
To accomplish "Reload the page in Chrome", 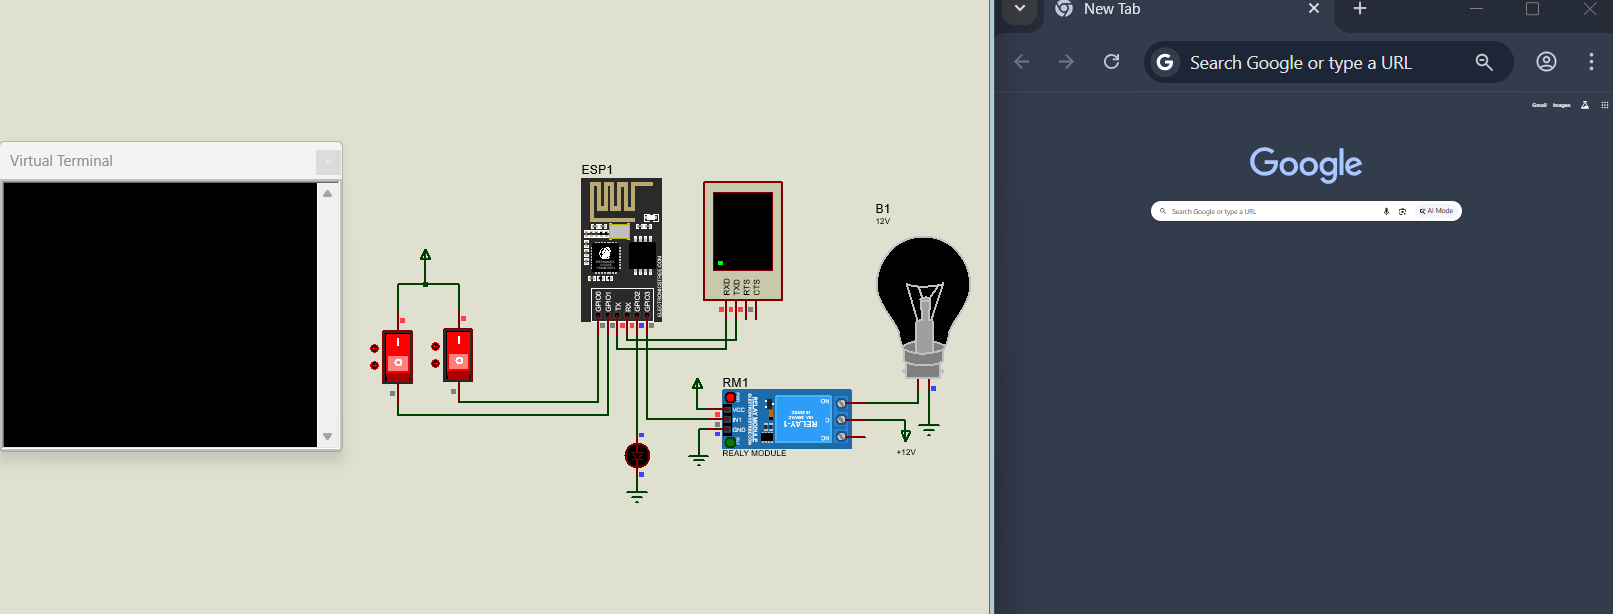I will tap(1111, 62).
